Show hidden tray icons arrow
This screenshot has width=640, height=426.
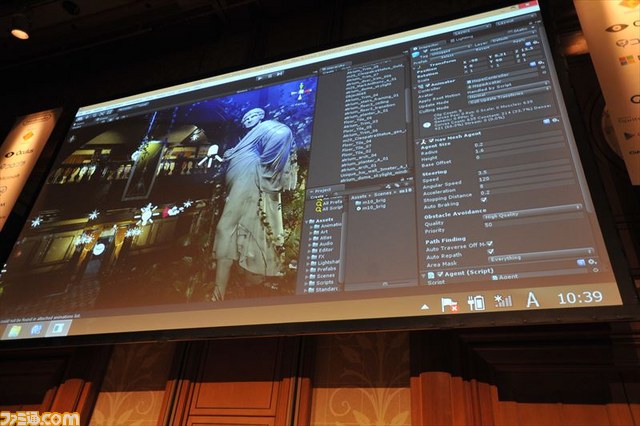pyautogui.click(x=425, y=307)
